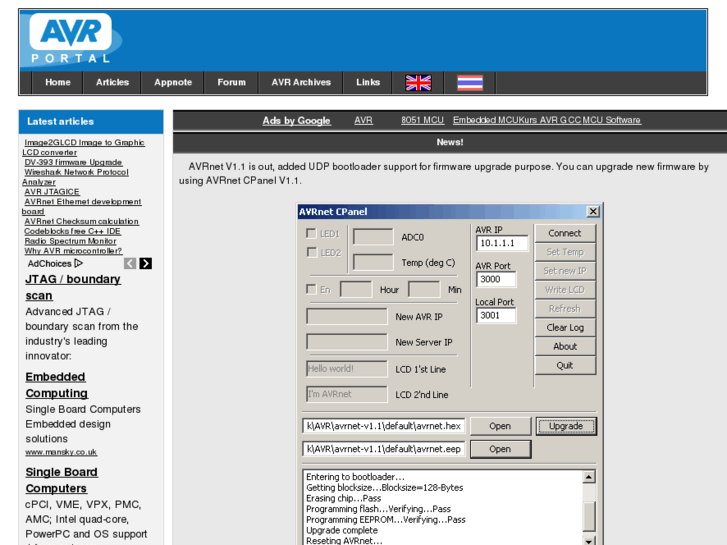Image resolution: width=727 pixels, height=545 pixels.
Task: Open Why AVR microcontroller? article
Action: [73, 251]
